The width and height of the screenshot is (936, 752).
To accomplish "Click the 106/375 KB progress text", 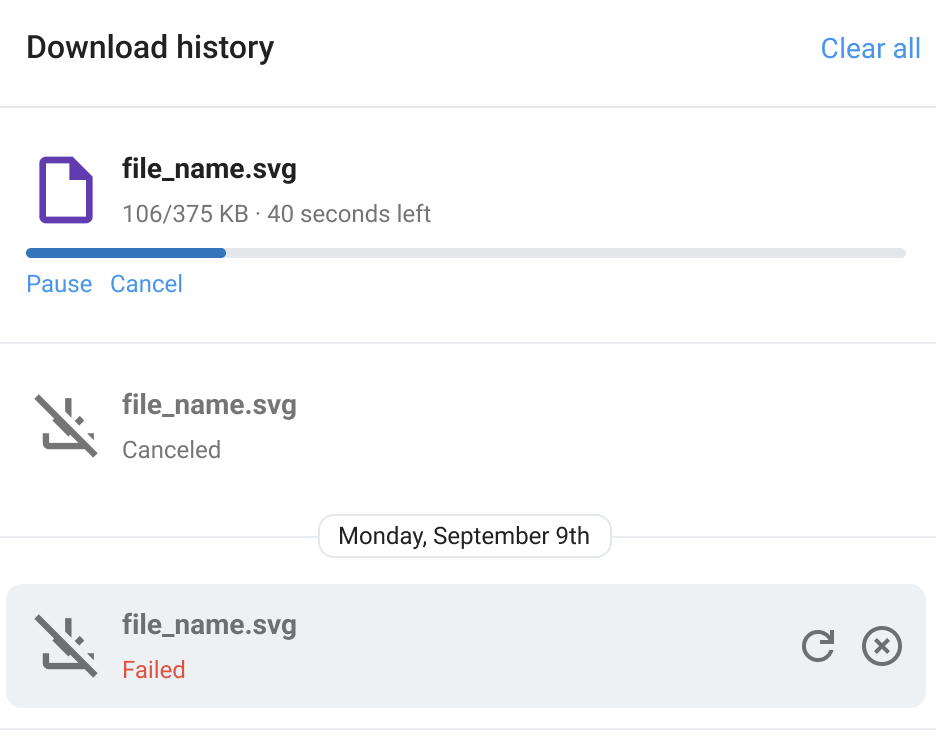I will (x=185, y=214).
